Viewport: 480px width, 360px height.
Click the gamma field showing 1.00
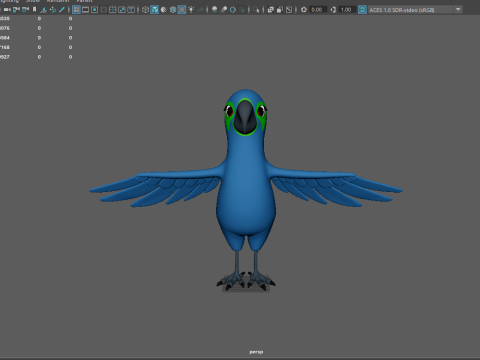pos(346,10)
